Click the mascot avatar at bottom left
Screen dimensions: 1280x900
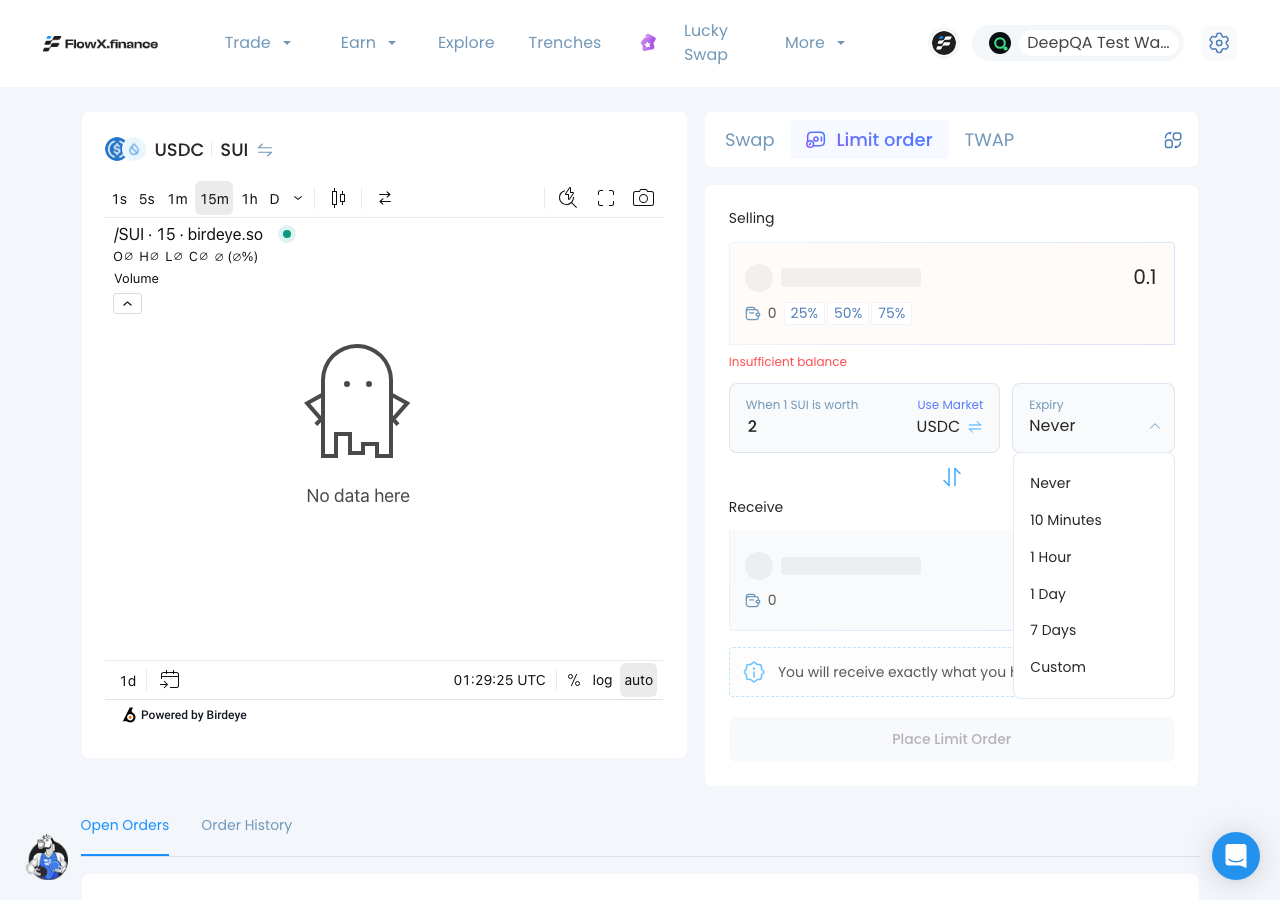pyautogui.click(x=47, y=857)
